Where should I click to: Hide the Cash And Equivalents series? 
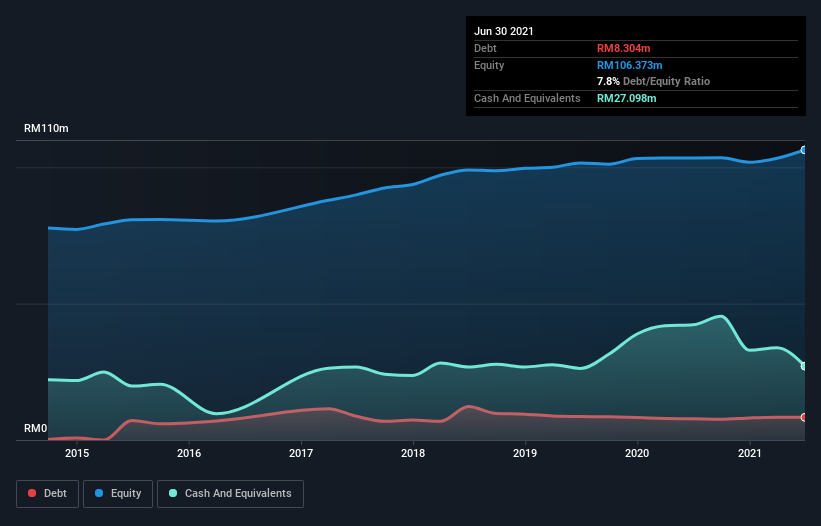230,493
